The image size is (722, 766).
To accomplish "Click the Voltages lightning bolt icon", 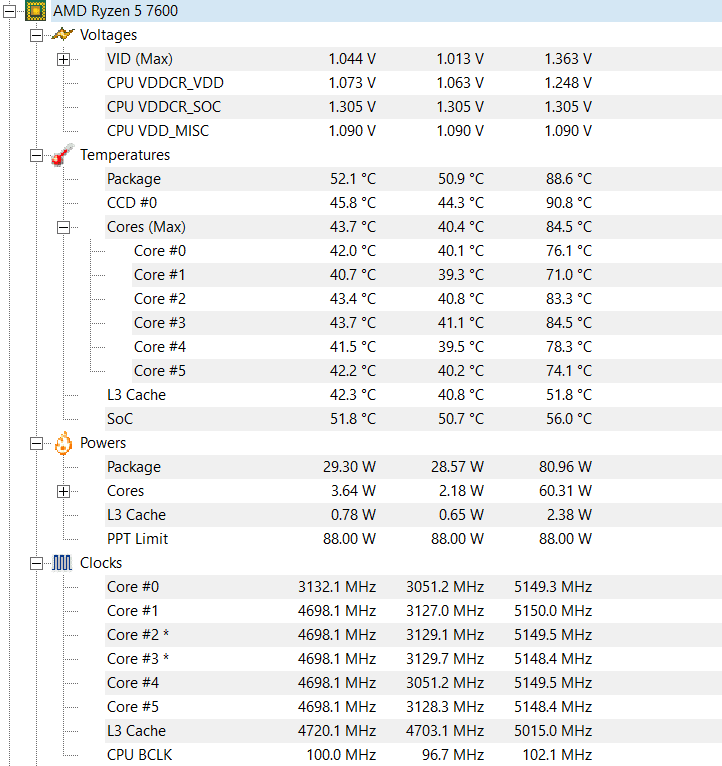I will 63,35.
